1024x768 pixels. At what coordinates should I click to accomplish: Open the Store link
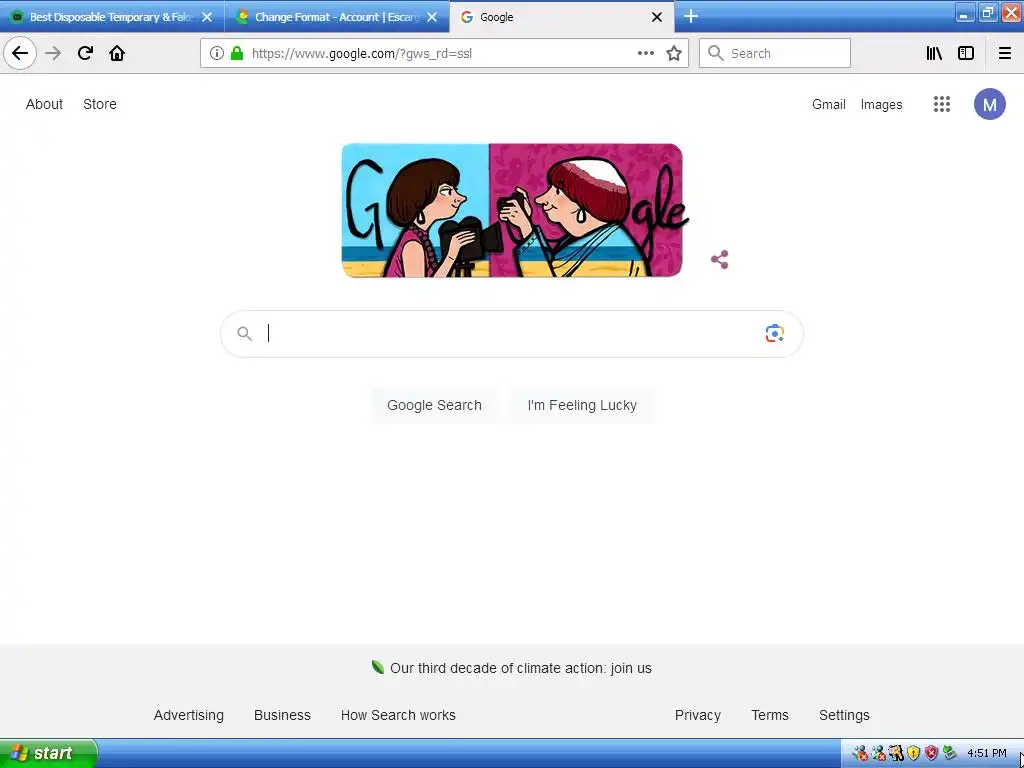(100, 104)
